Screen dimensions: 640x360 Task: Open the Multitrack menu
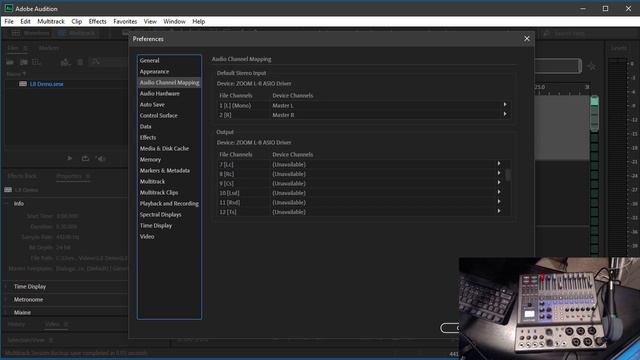pyautogui.click(x=51, y=21)
